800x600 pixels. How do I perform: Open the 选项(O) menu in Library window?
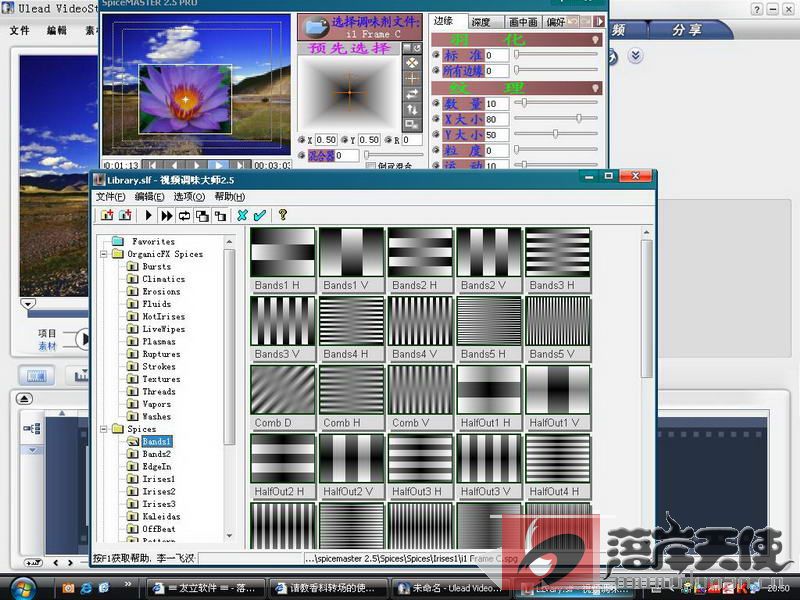click(189, 196)
